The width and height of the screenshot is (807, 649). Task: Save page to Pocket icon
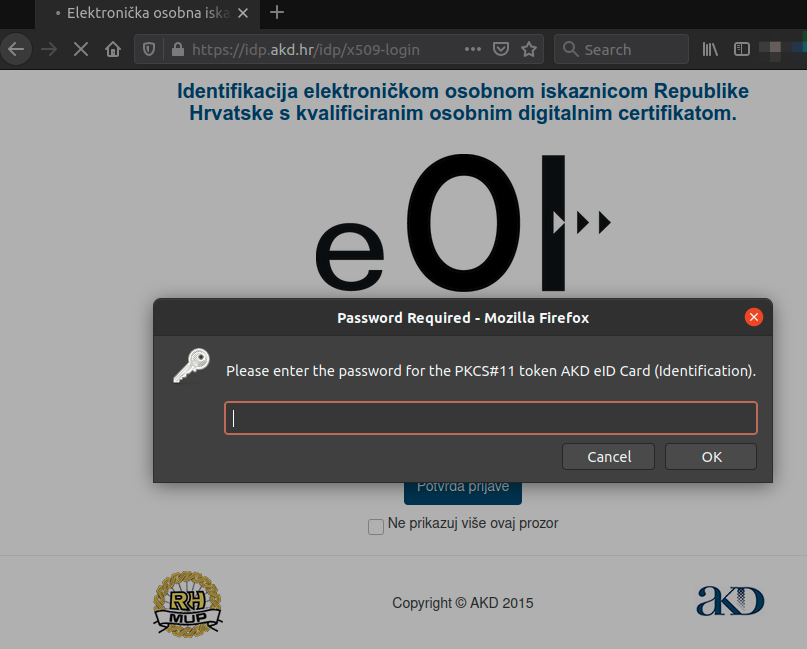(501, 49)
